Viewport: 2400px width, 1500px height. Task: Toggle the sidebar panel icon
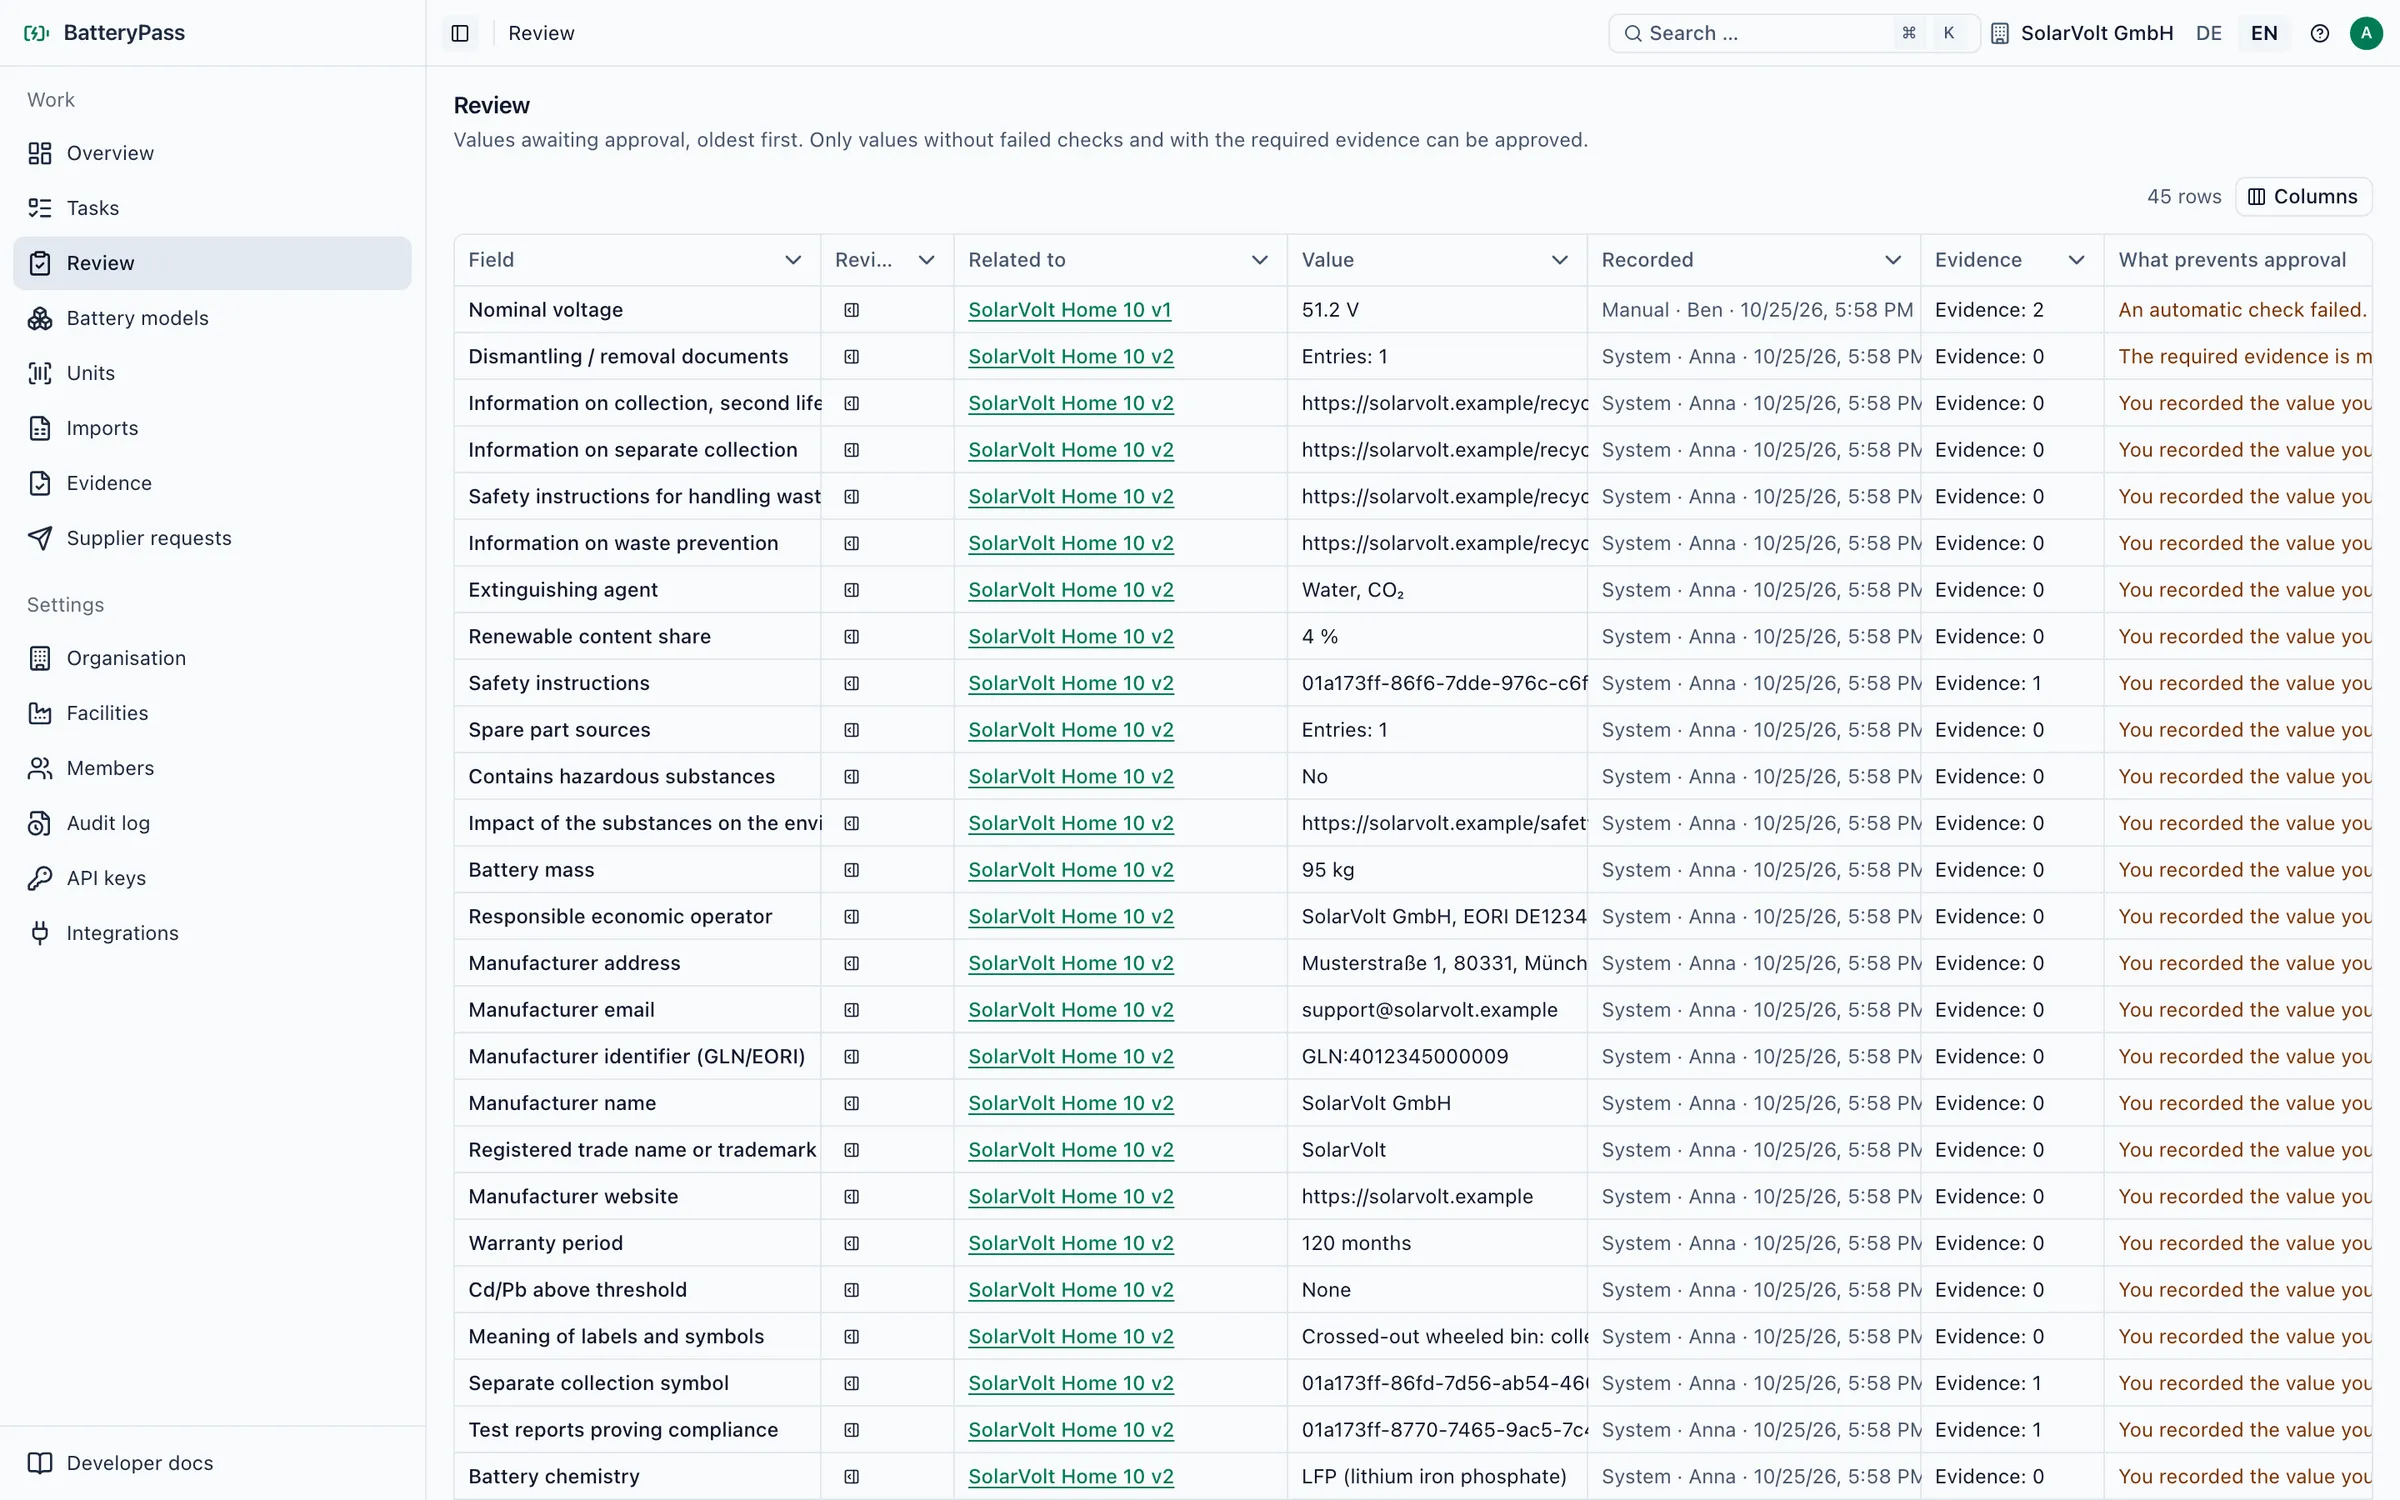(x=460, y=33)
